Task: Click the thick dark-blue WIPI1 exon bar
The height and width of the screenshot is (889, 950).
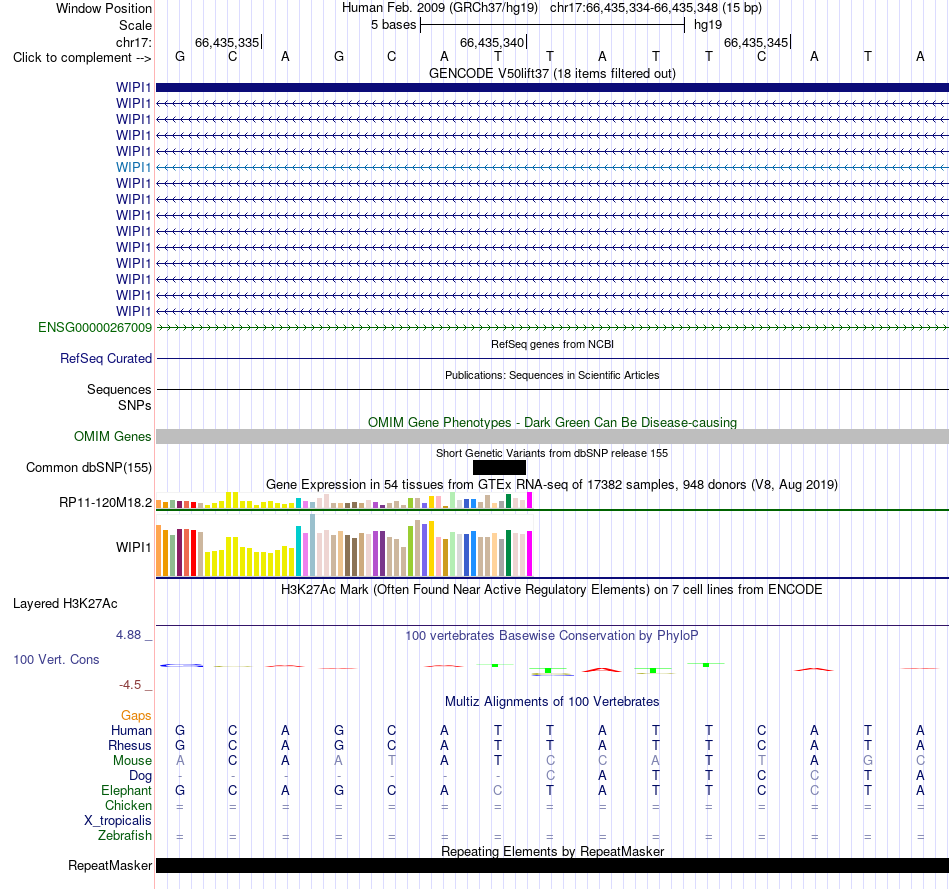Action: pos(552,87)
